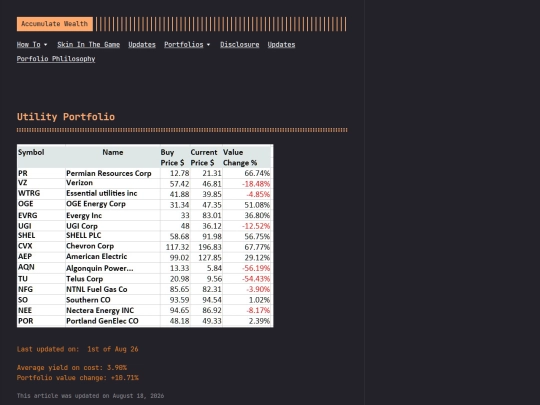
Task: Select the Portland GenElec CO cell
Action: click(x=102, y=321)
